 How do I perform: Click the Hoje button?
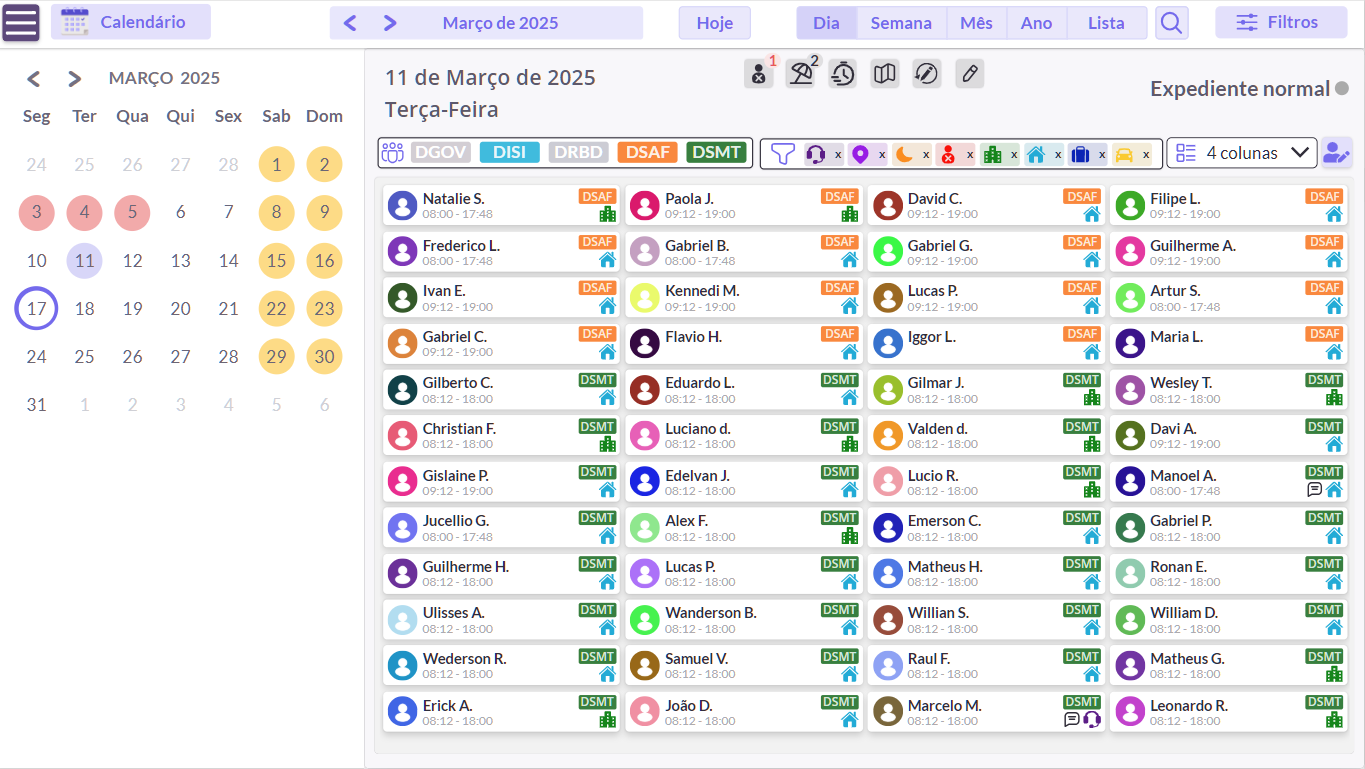click(715, 23)
